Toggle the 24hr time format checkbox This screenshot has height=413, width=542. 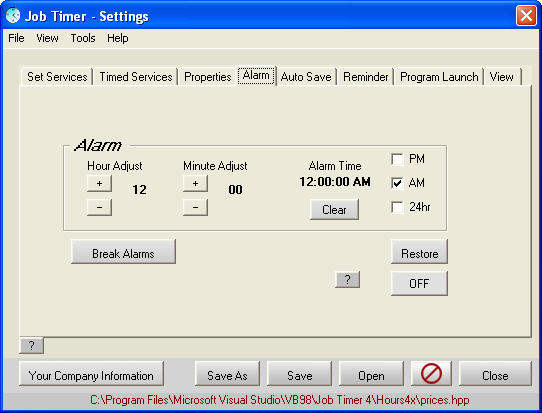397,207
